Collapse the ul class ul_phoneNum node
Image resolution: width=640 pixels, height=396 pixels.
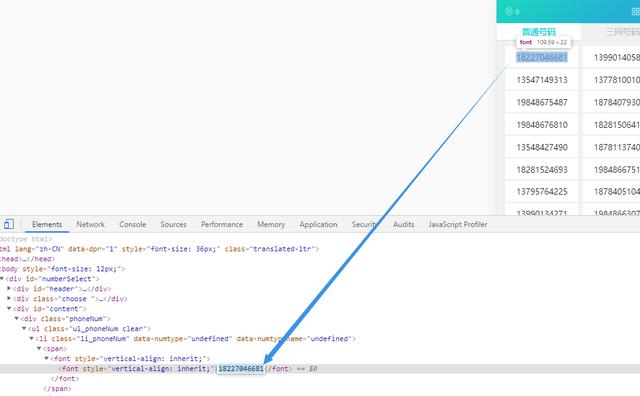24,328
